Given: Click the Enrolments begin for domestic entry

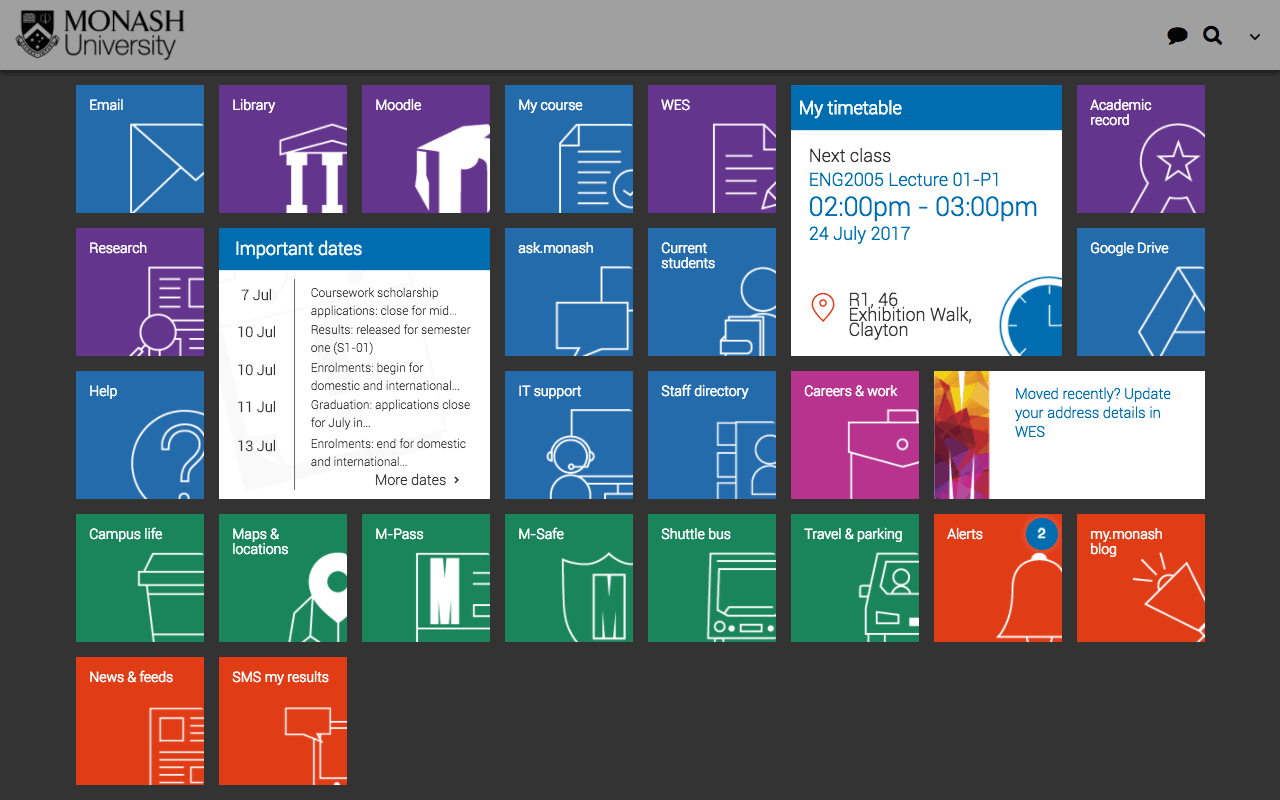Looking at the screenshot, I should tap(386, 377).
